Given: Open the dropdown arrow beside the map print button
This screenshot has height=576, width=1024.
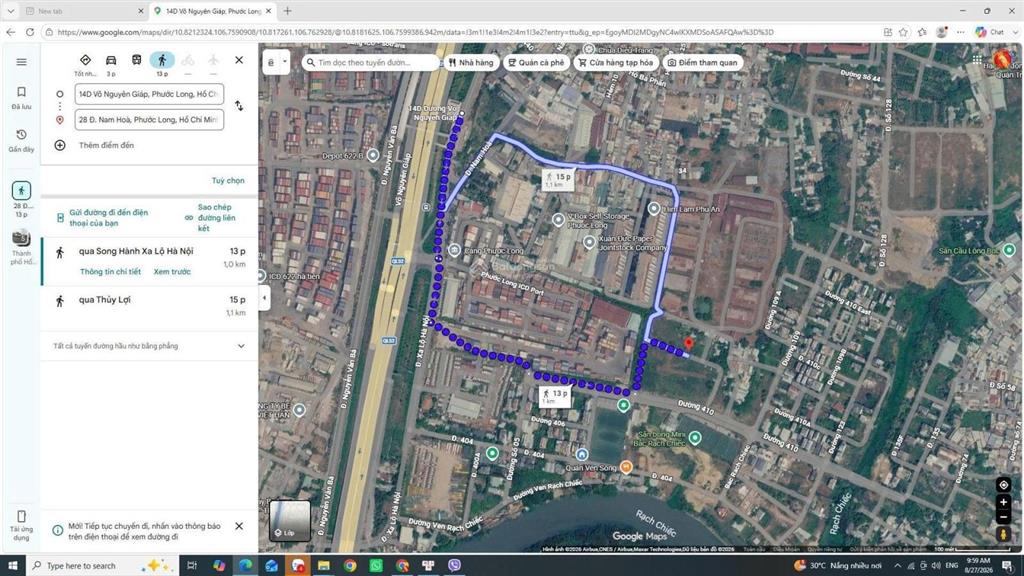Looking at the screenshot, I should 285,62.
